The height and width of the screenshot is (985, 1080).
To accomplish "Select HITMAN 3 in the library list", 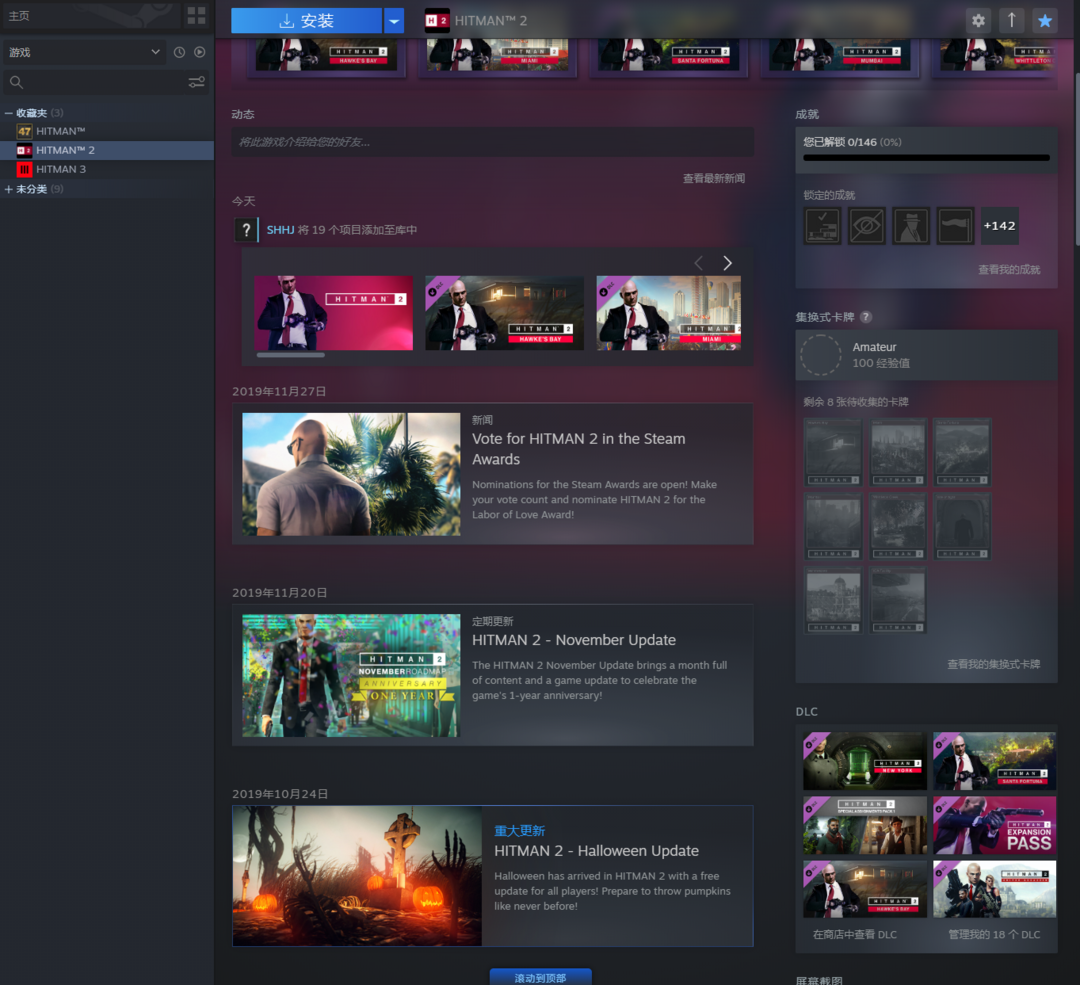I will (x=61, y=169).
